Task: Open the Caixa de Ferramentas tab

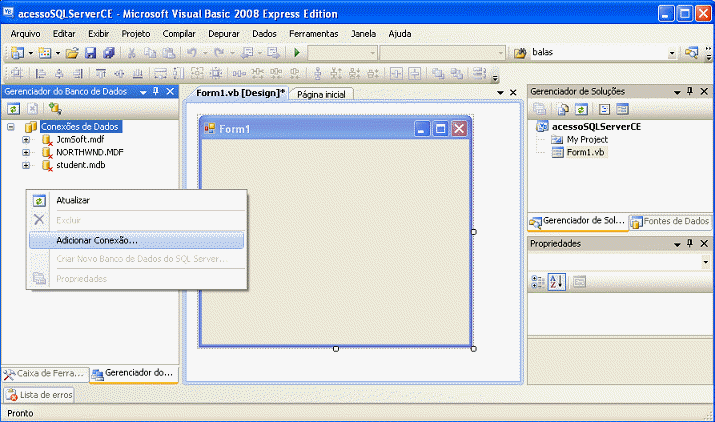Action: [45, 374]
